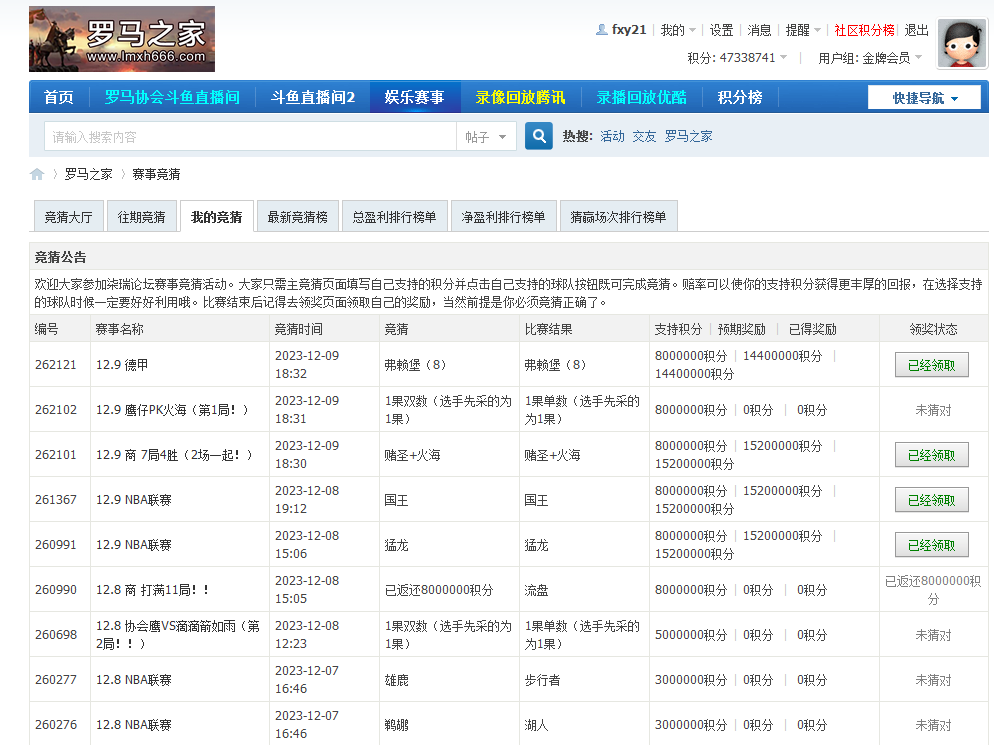Image resolution: width=994 pixels, height=745 pixels.
Task: Open the 帖子 search type dropdown
Action: (488, 135)
